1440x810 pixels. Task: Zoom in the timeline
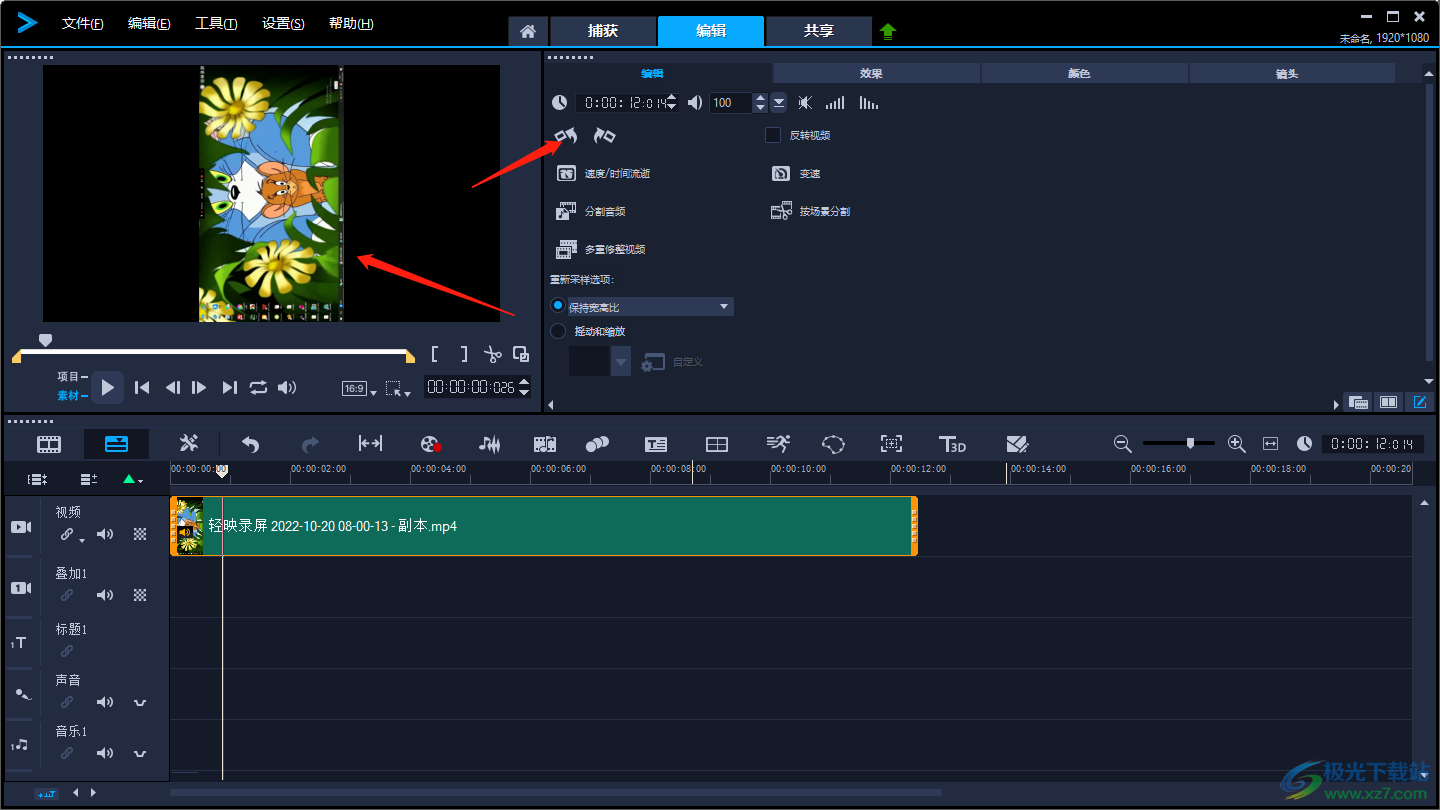point(1236,443)
